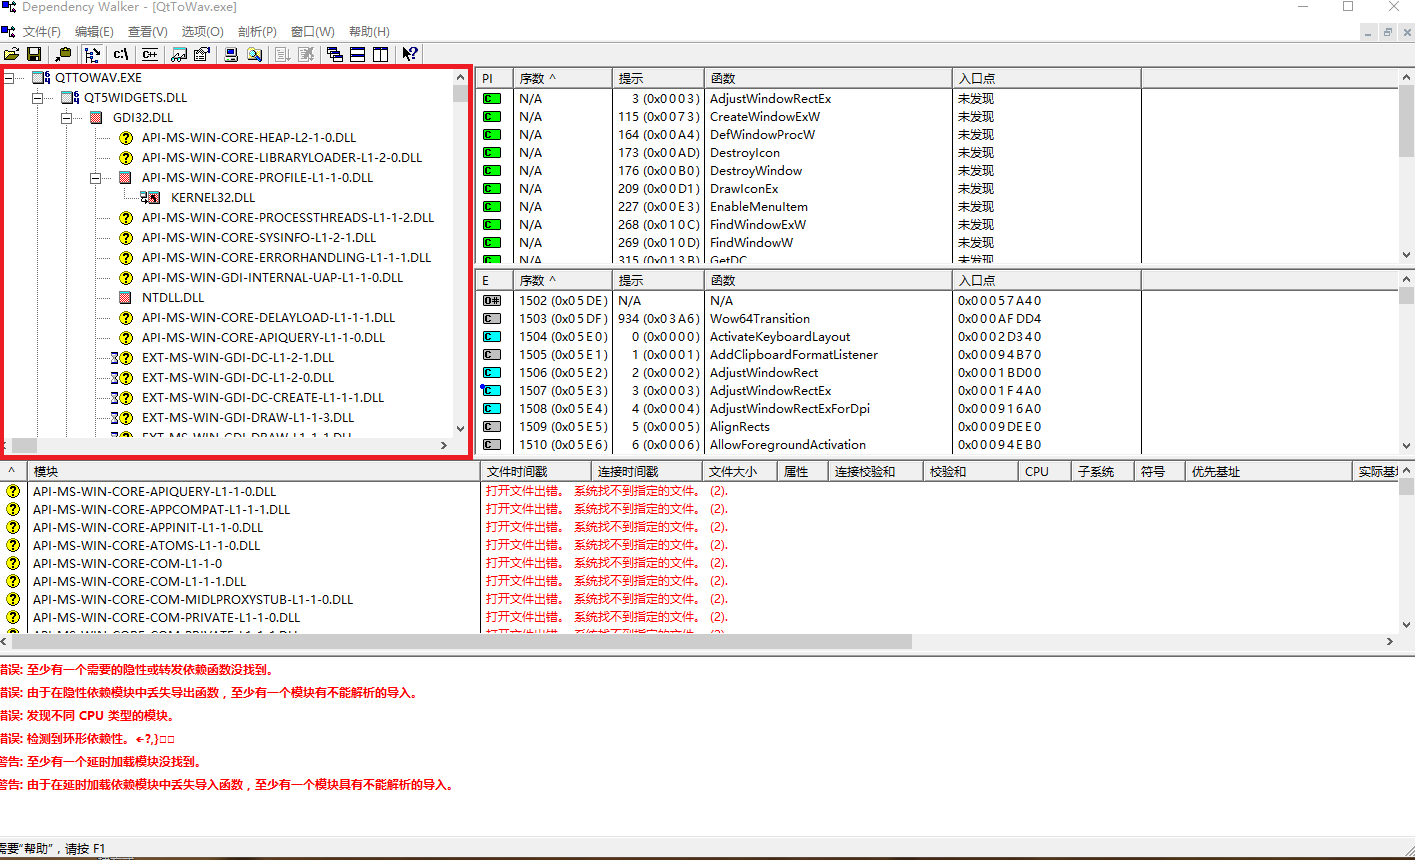1415x860 pixels.
Task: Click the Context Help arrow-question icon
Action: [409, 54]
